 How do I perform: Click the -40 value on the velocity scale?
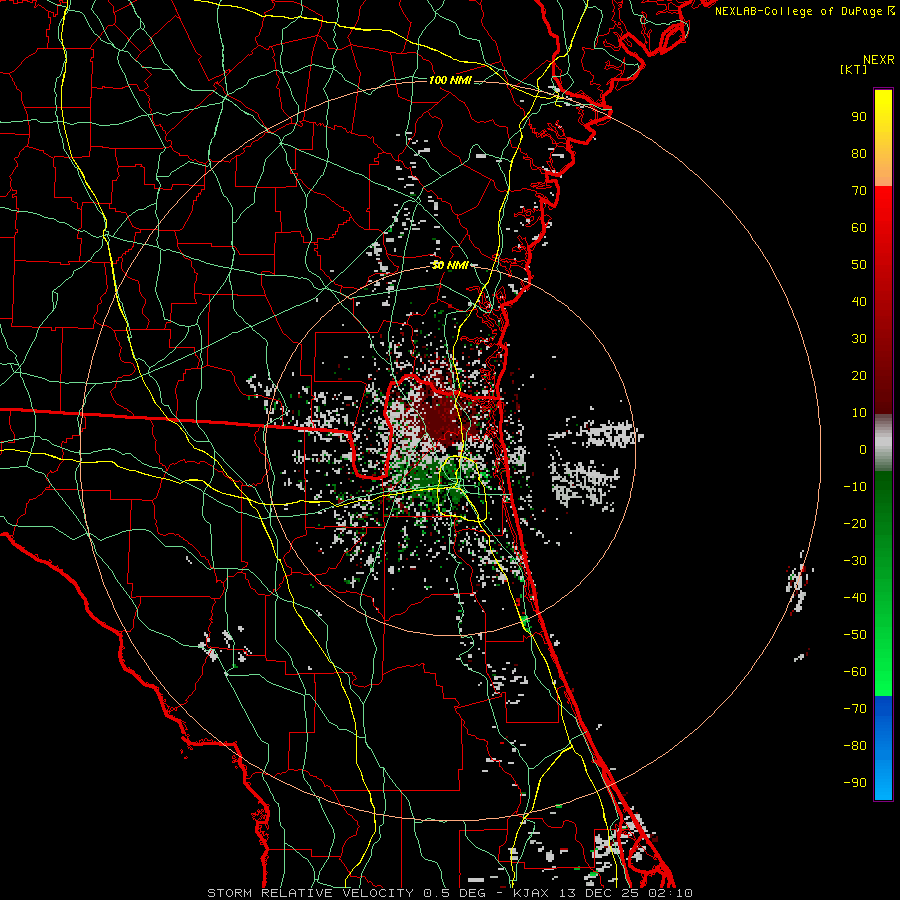click(x=855, y=598)
